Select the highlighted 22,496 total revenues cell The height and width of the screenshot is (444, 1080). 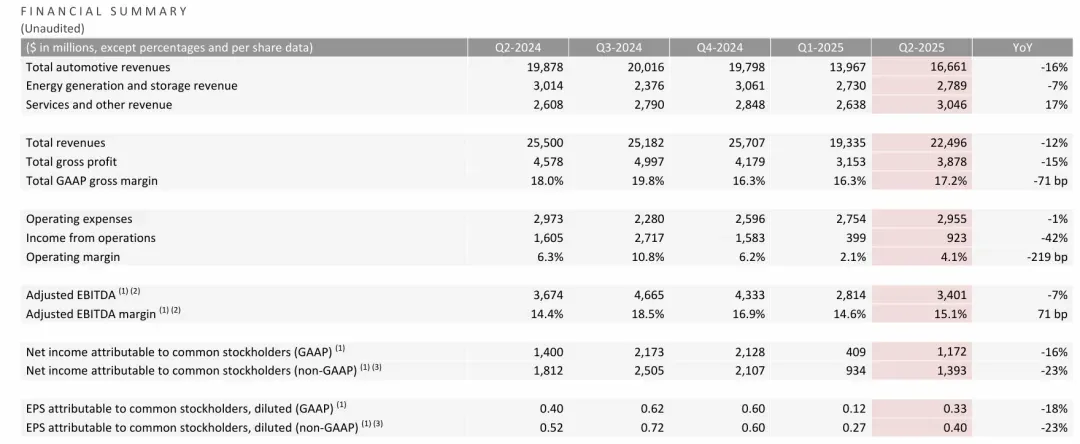pyautogui.click(x=922, y=142)
